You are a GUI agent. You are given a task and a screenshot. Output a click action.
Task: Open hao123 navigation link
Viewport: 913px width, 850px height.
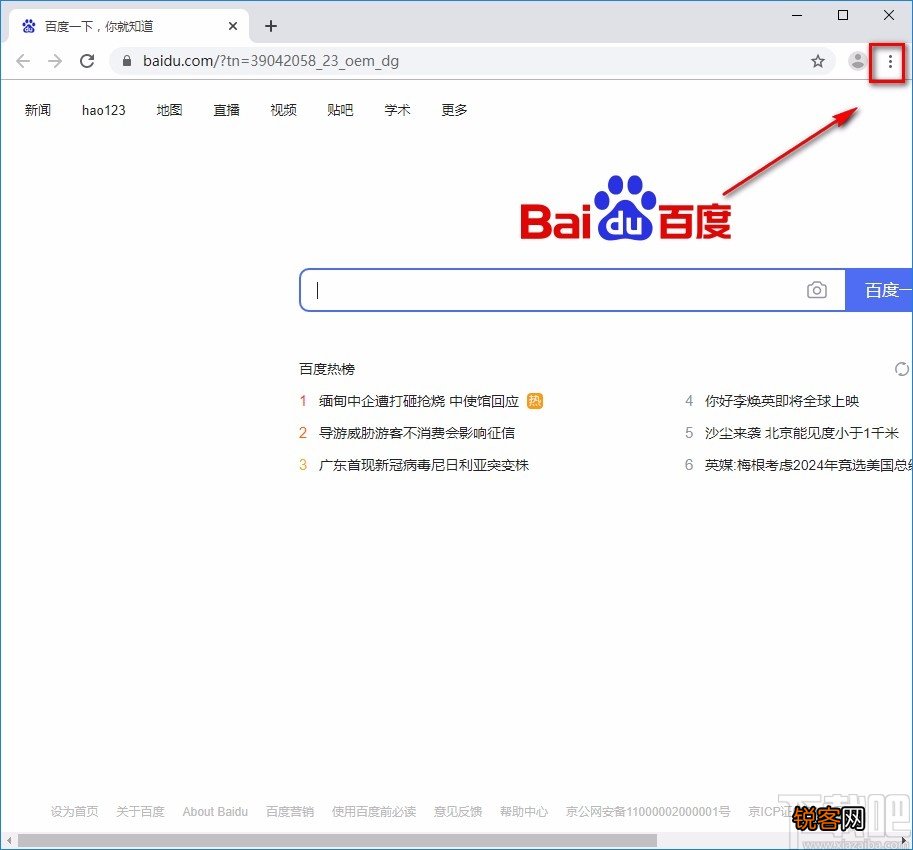pos(104,110)
